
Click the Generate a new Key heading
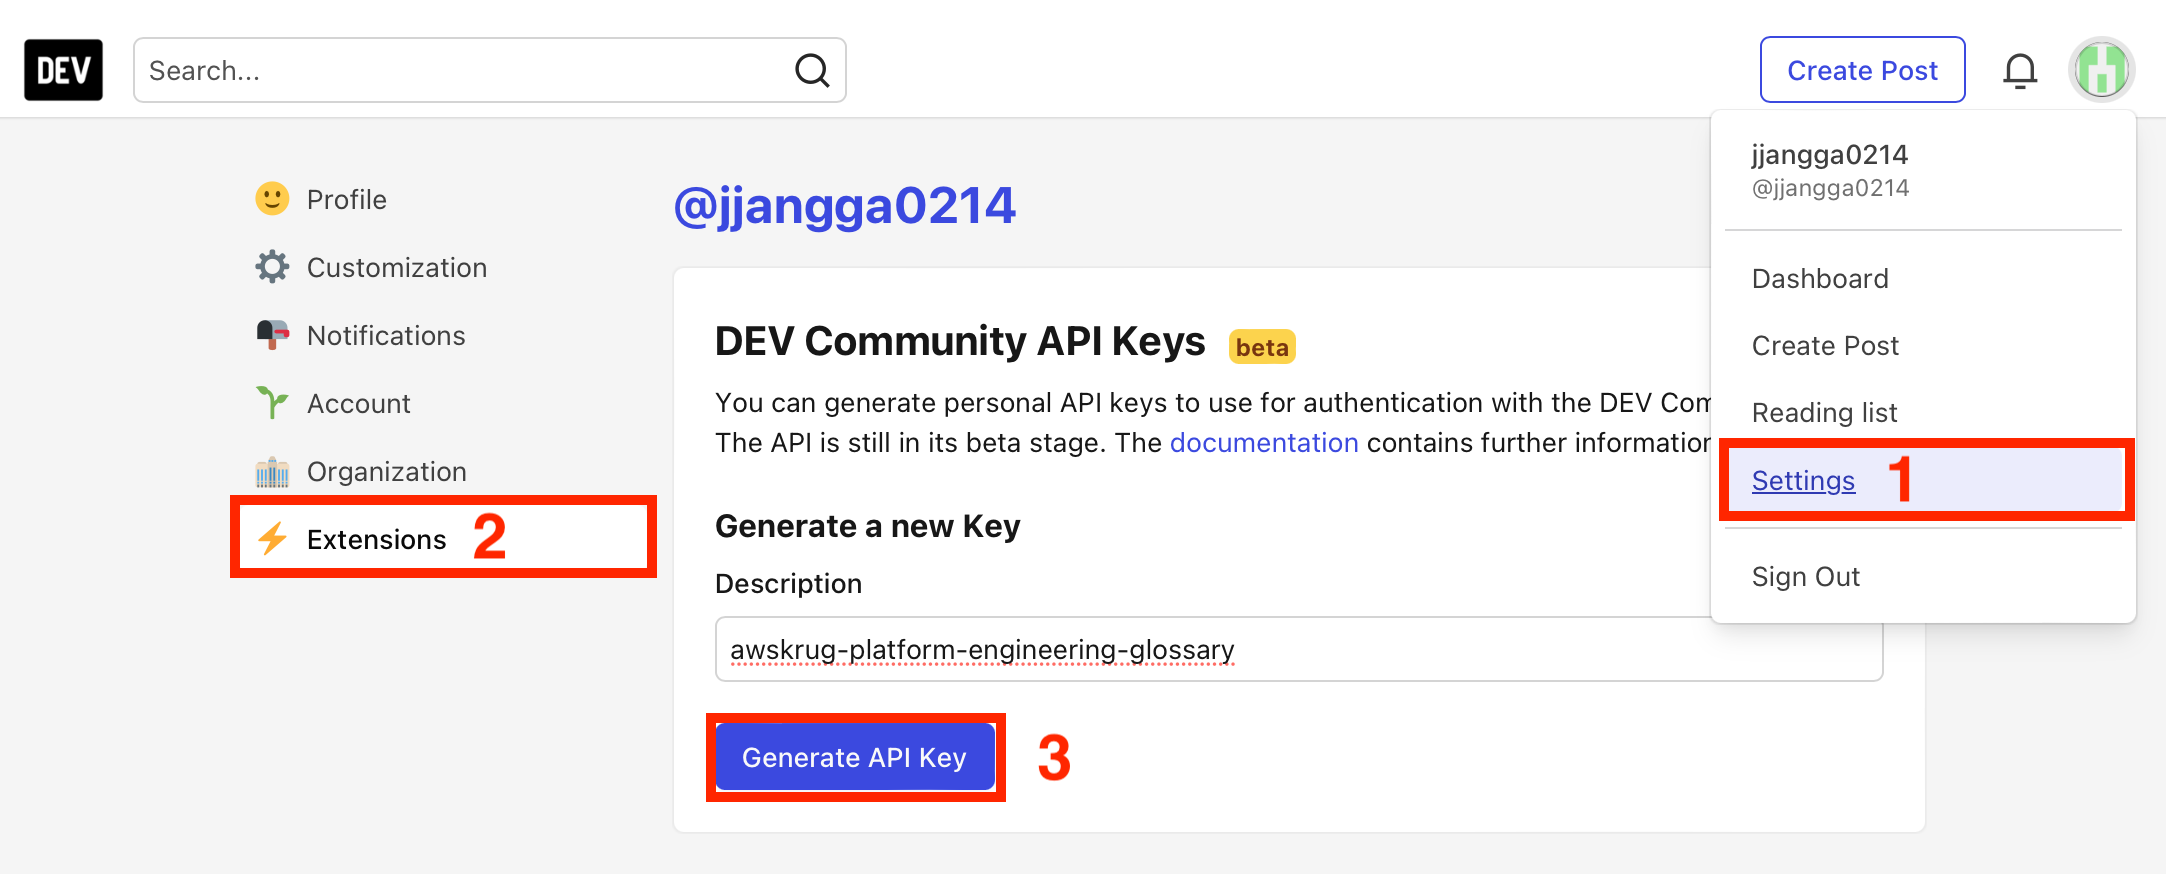[x=868, y=526]
